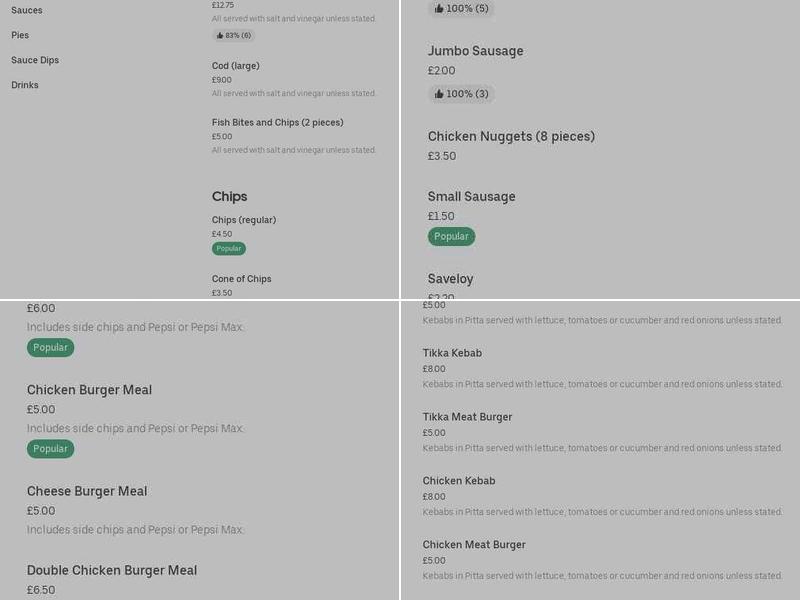Select the Small Sausage item
The image size is (800, 600).
click(x=471, y=196)
